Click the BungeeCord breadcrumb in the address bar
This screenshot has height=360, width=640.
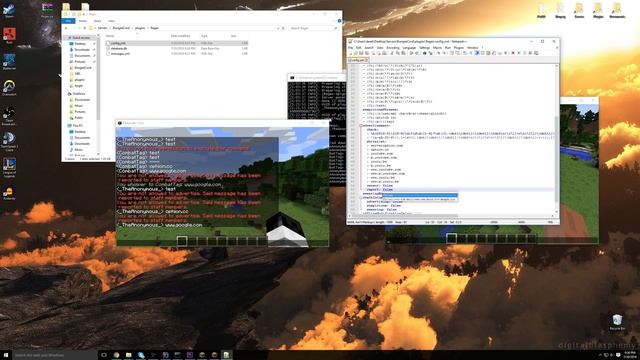click(121, 28)
